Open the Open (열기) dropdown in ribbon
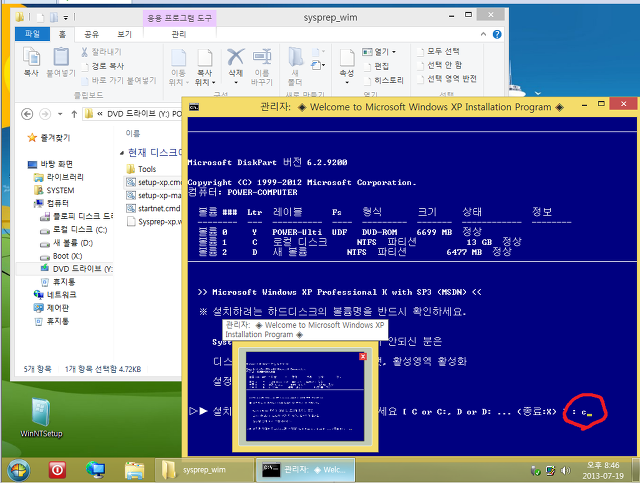The height and width of the screenshot is (483, 640). [379, 52]
